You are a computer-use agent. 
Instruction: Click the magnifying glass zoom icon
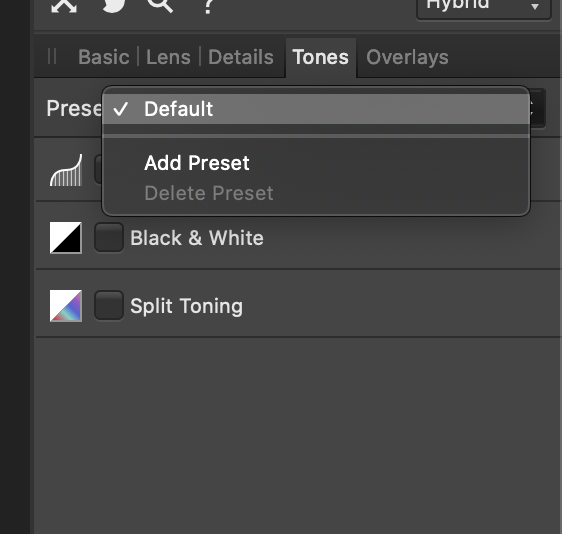pos(160,5)
